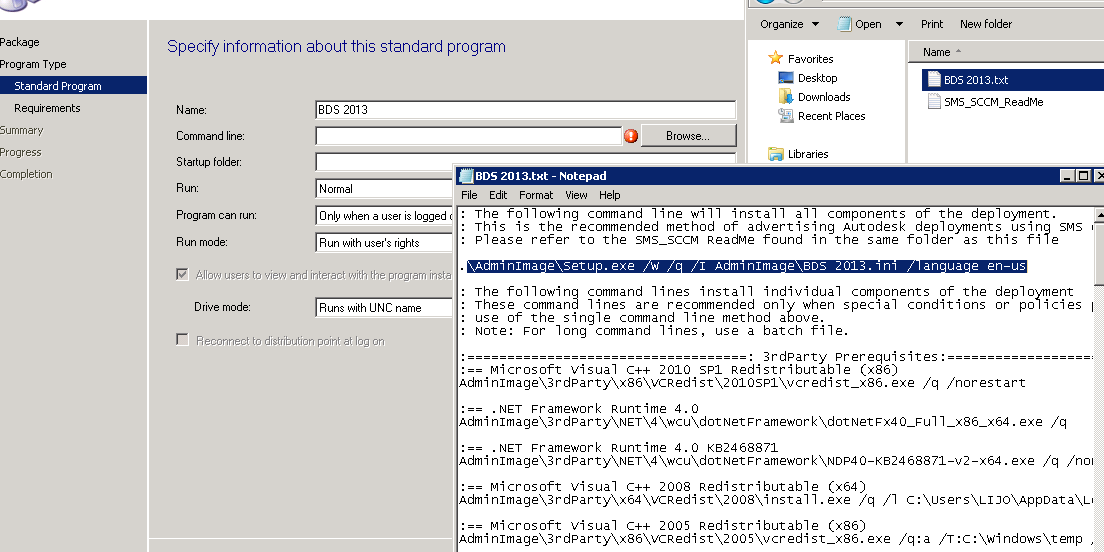1104x552 pixels.
Task: Click the Favorites star icon
Action: pyautogui.click(x=775, y=58)
